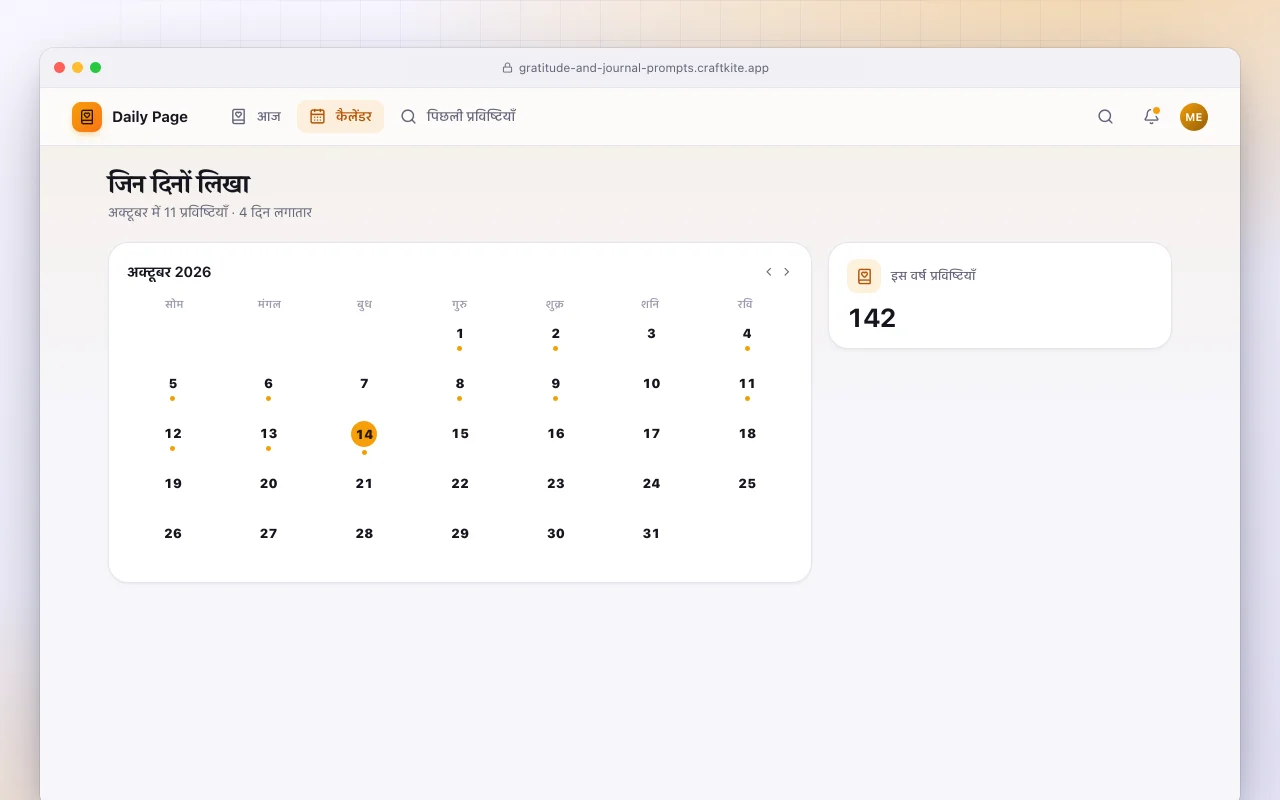Choose date 25 in calendar
This screenshot has width=1280, height=800.
(747, 486)
